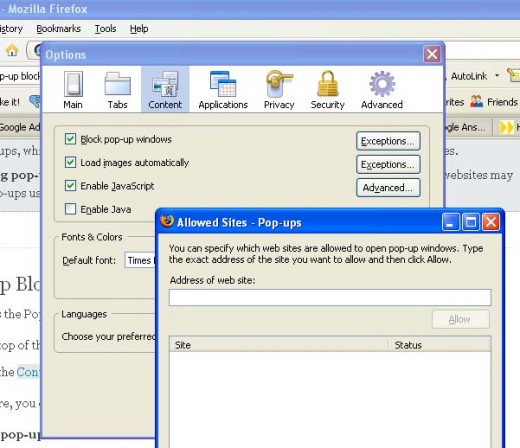Uncheck Enable JavaScript checkbox
The width and height of the screenshot is (520, 448).
[70, 186]
